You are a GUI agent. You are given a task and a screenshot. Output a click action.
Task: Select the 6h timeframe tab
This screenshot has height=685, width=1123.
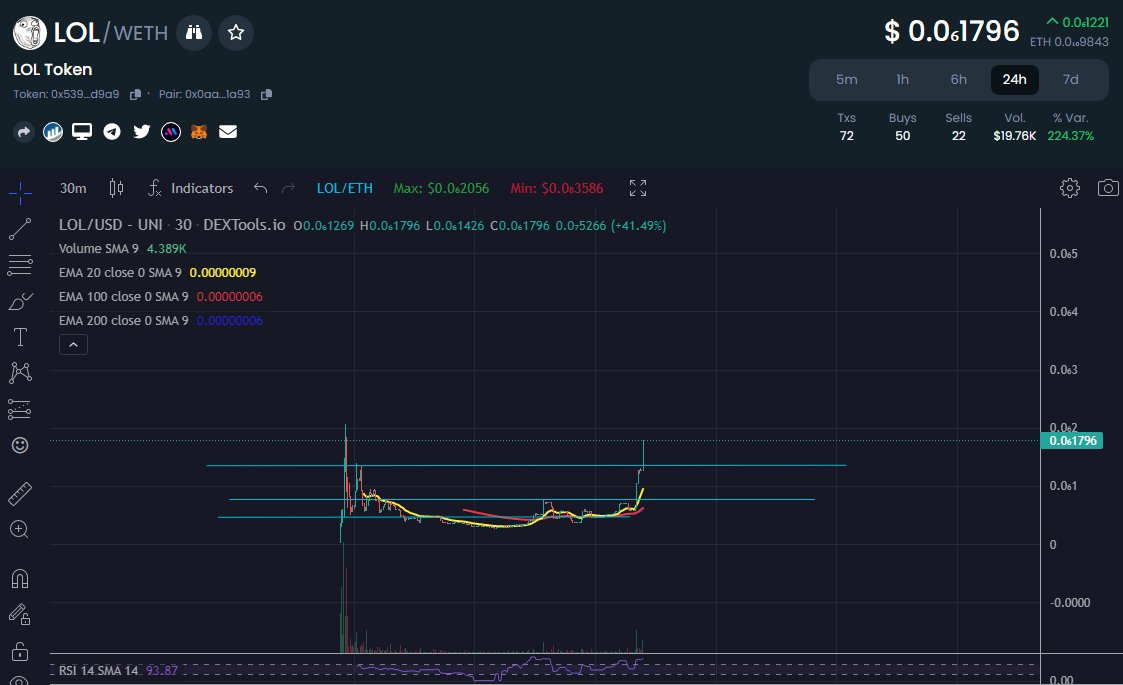958,80
